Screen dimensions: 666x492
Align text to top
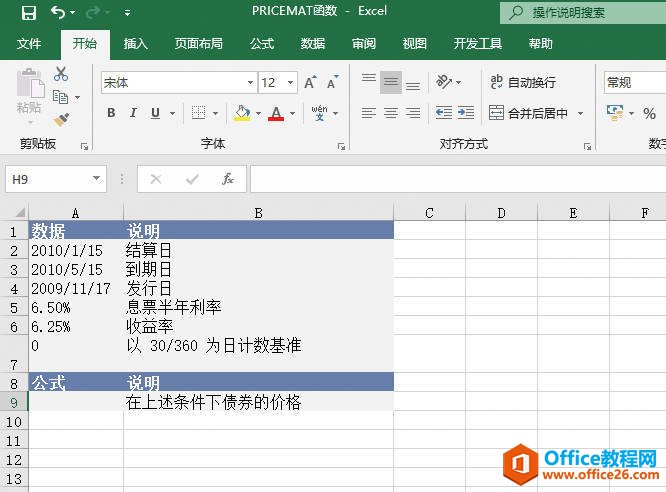[368, 81]
